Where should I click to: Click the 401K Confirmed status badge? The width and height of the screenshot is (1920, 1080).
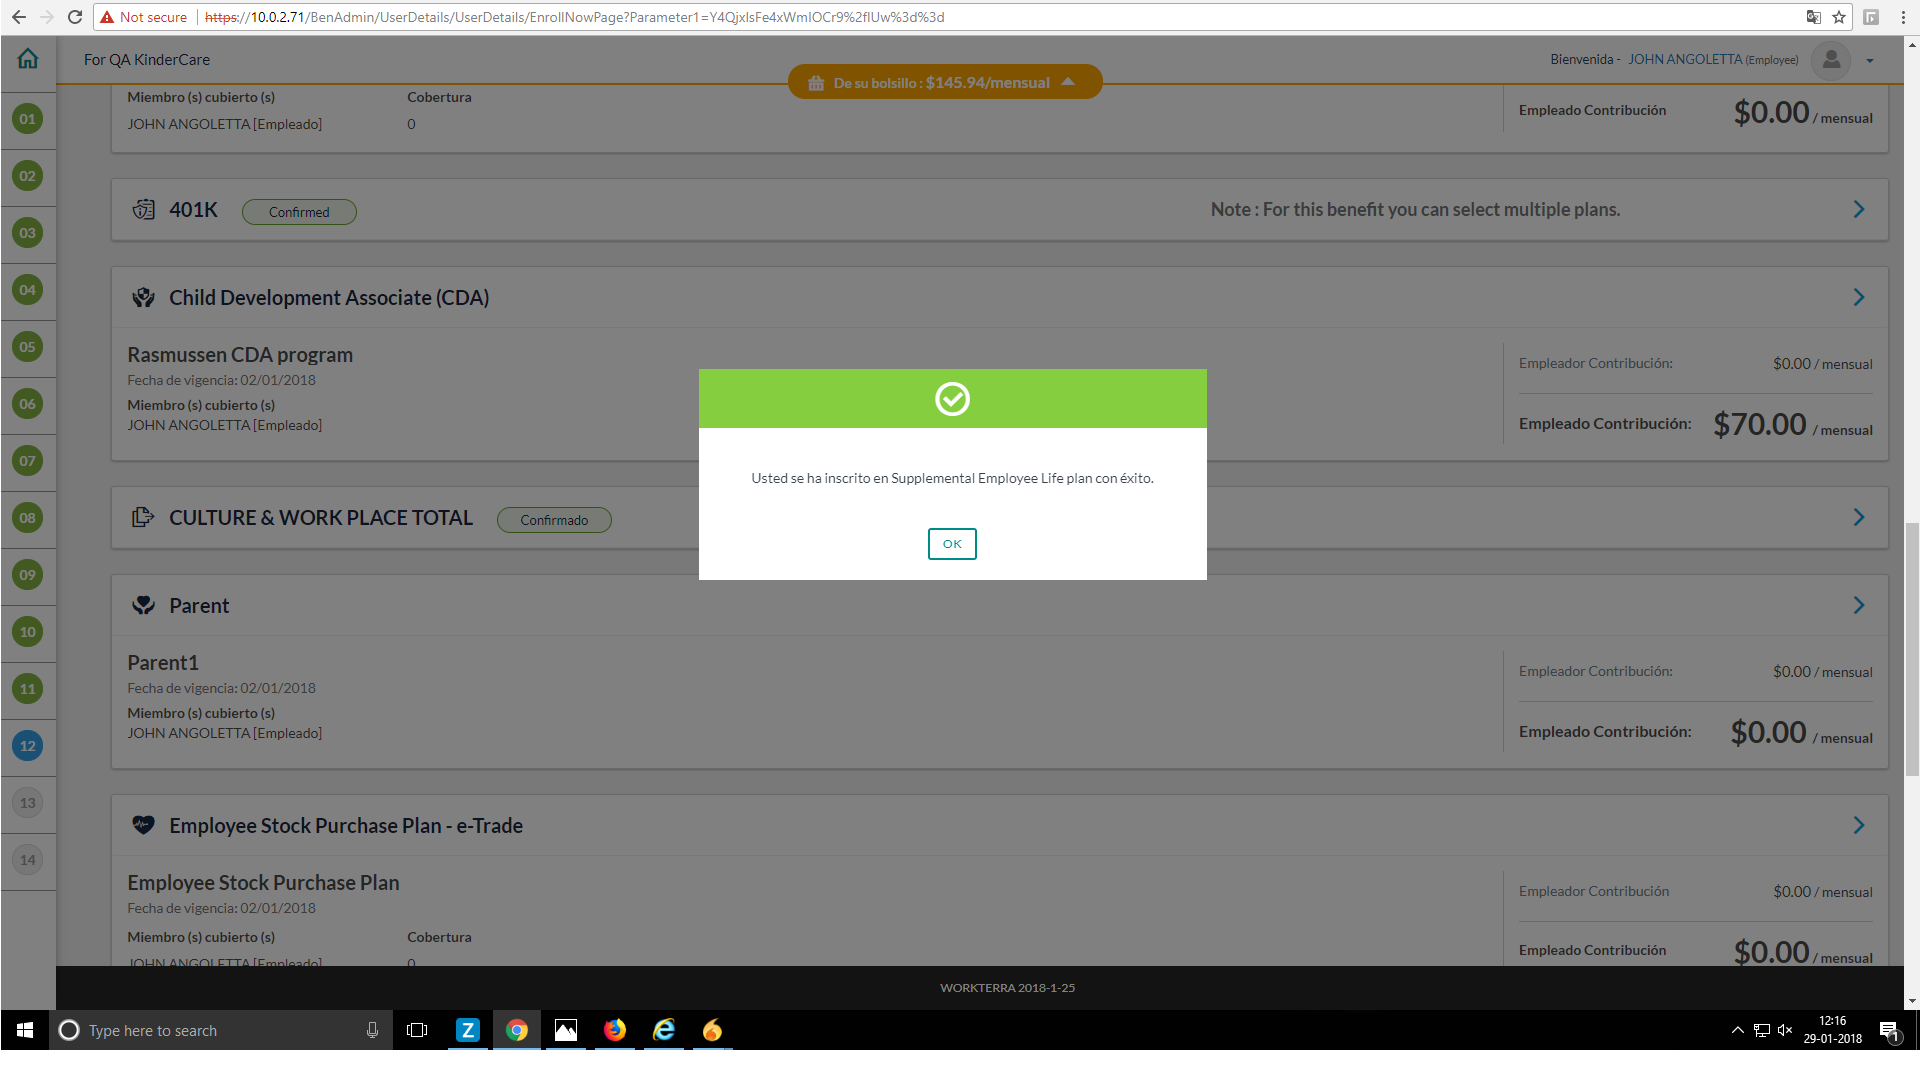299,212
